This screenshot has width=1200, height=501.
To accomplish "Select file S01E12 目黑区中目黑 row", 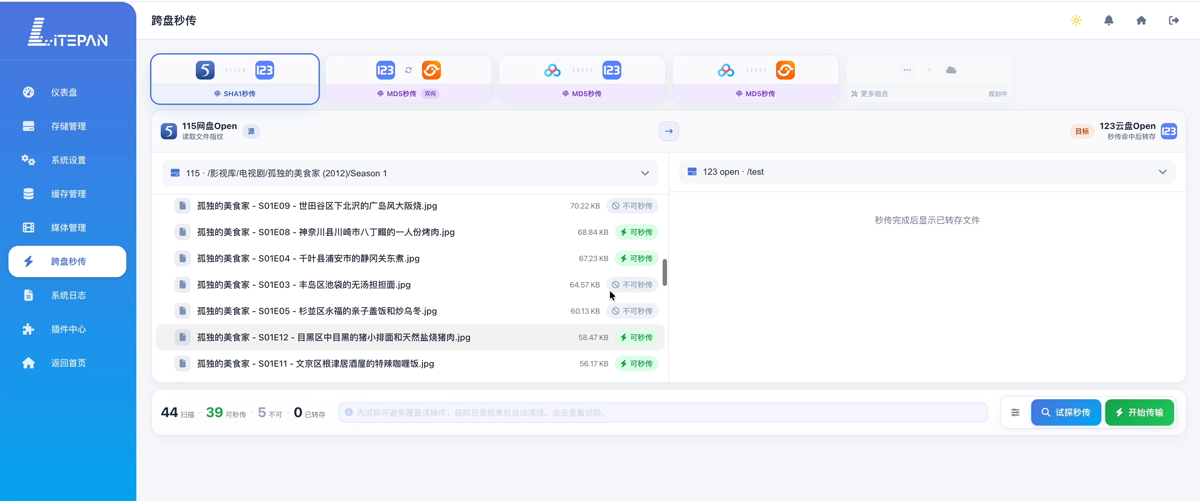I will [410, 337].
